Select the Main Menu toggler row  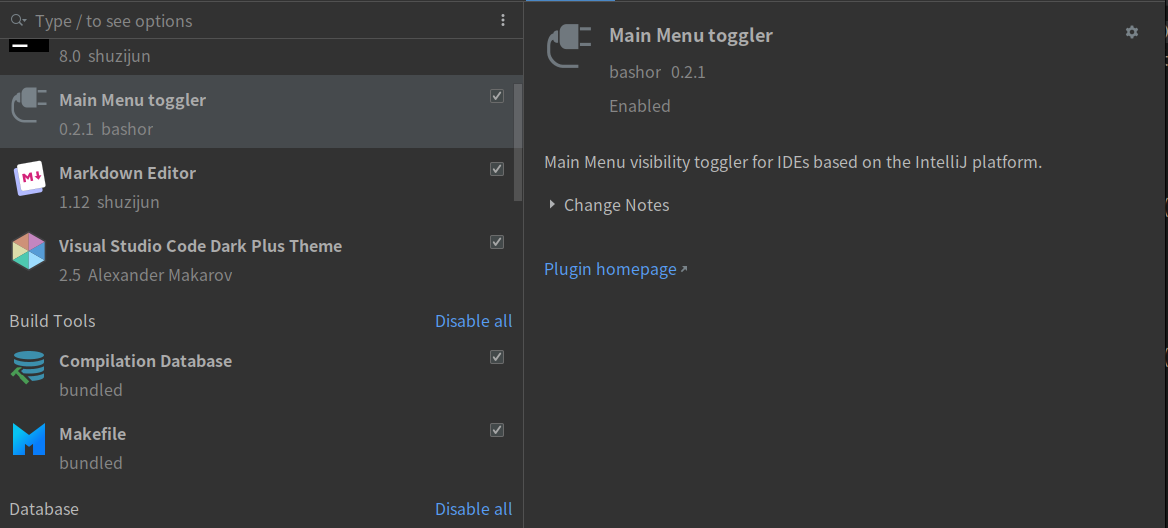[x=257, y=113]
